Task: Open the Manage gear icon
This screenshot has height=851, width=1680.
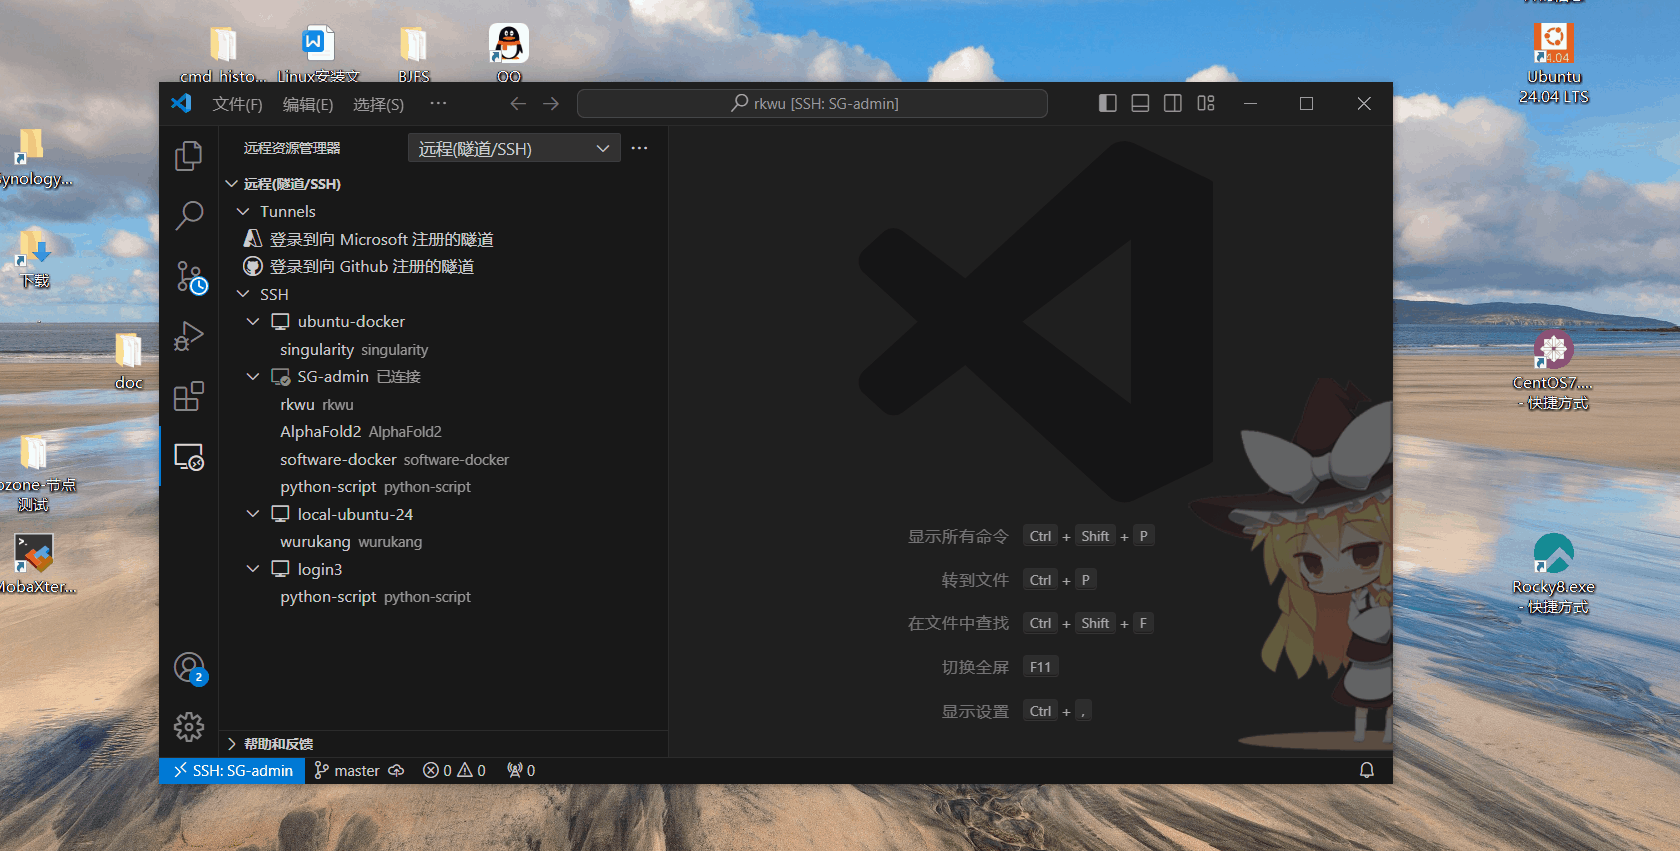Action: click(189, 727)
